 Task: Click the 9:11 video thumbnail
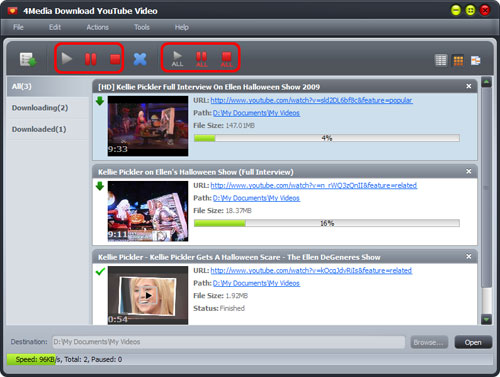point(148,211)
